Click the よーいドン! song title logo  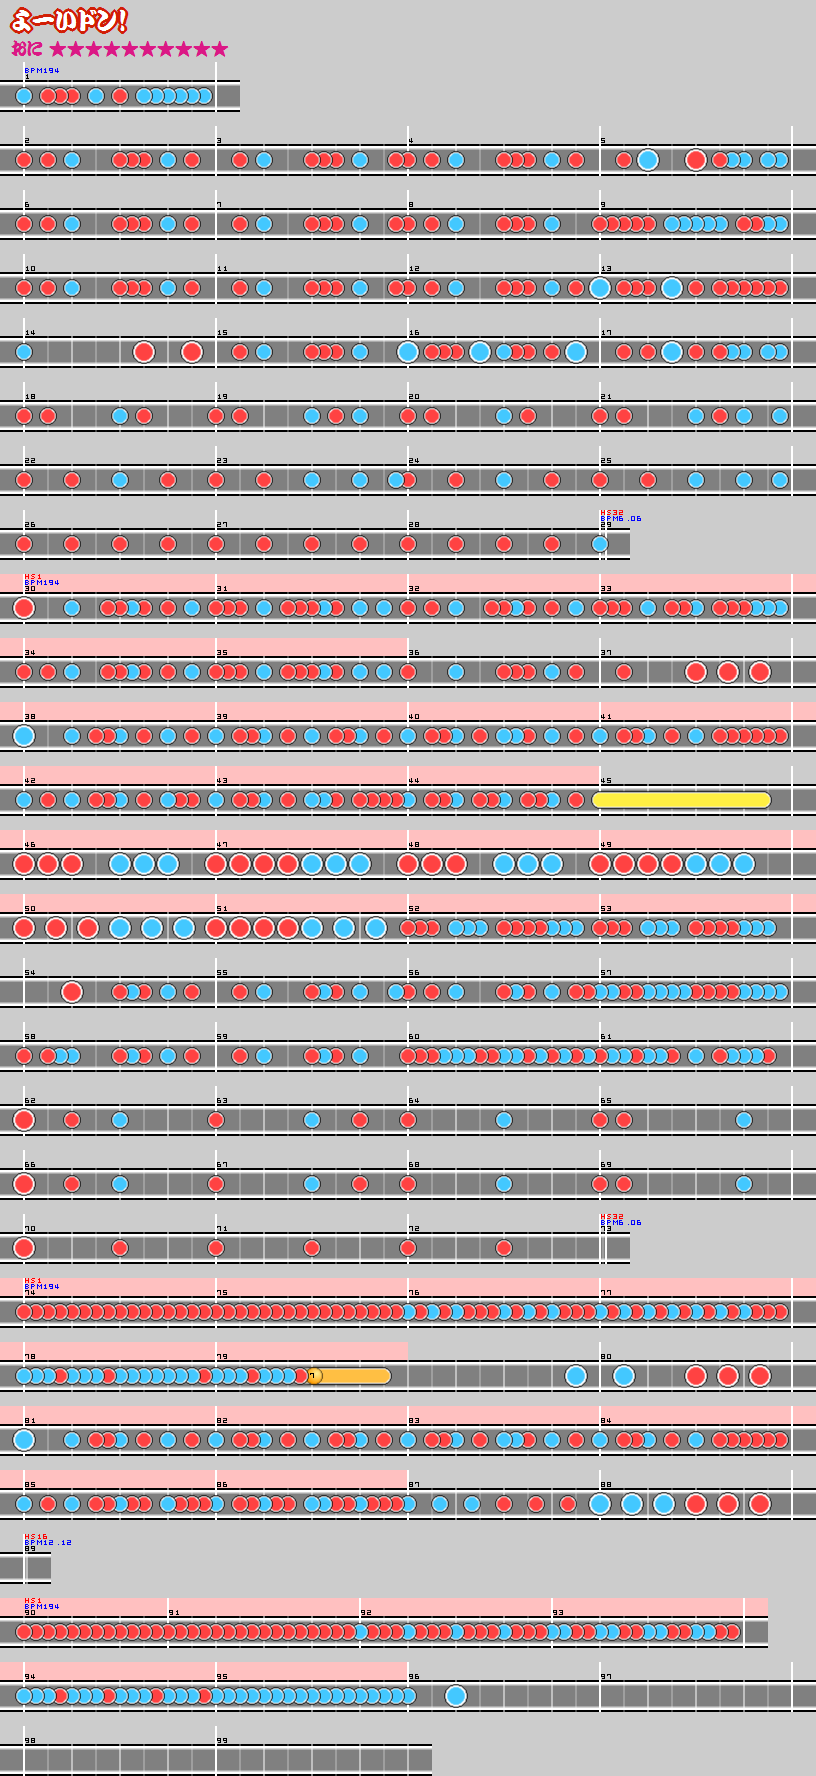pos(69,21)
